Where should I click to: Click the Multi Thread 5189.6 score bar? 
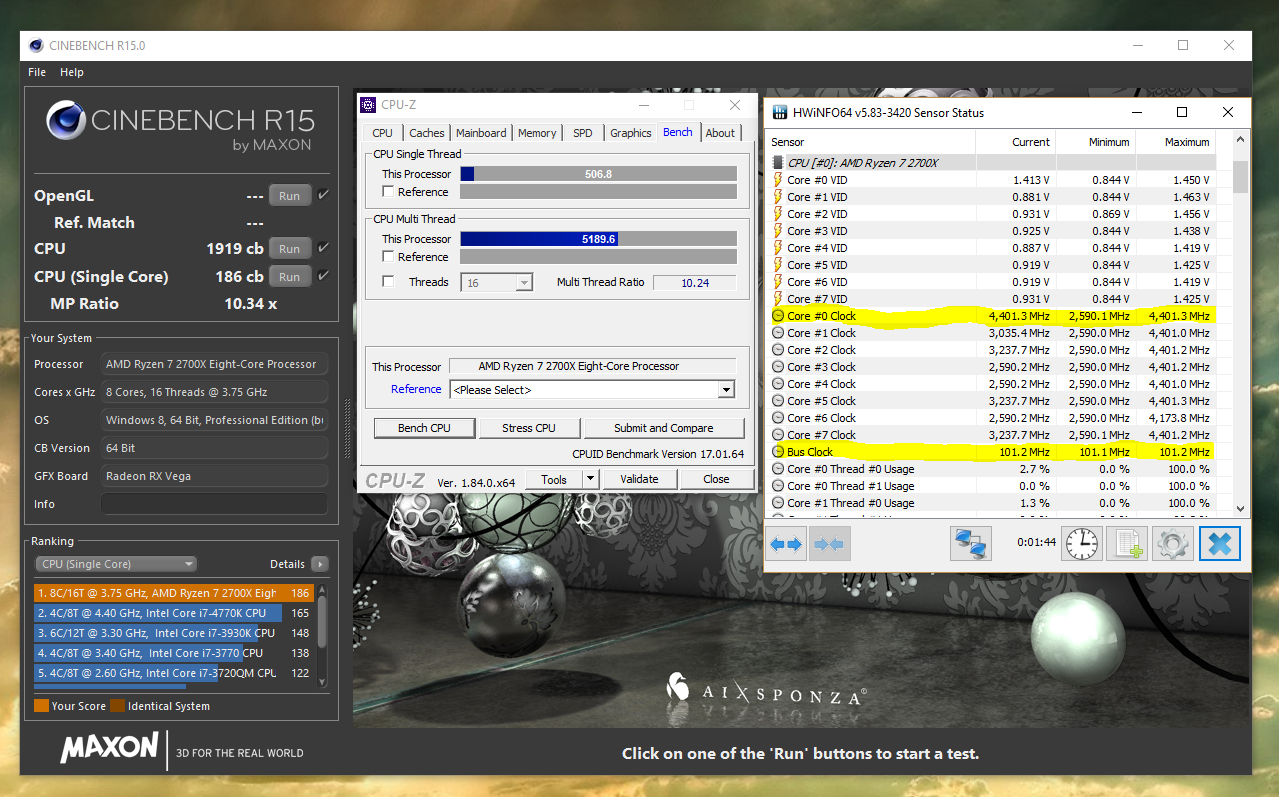point(599,239)
